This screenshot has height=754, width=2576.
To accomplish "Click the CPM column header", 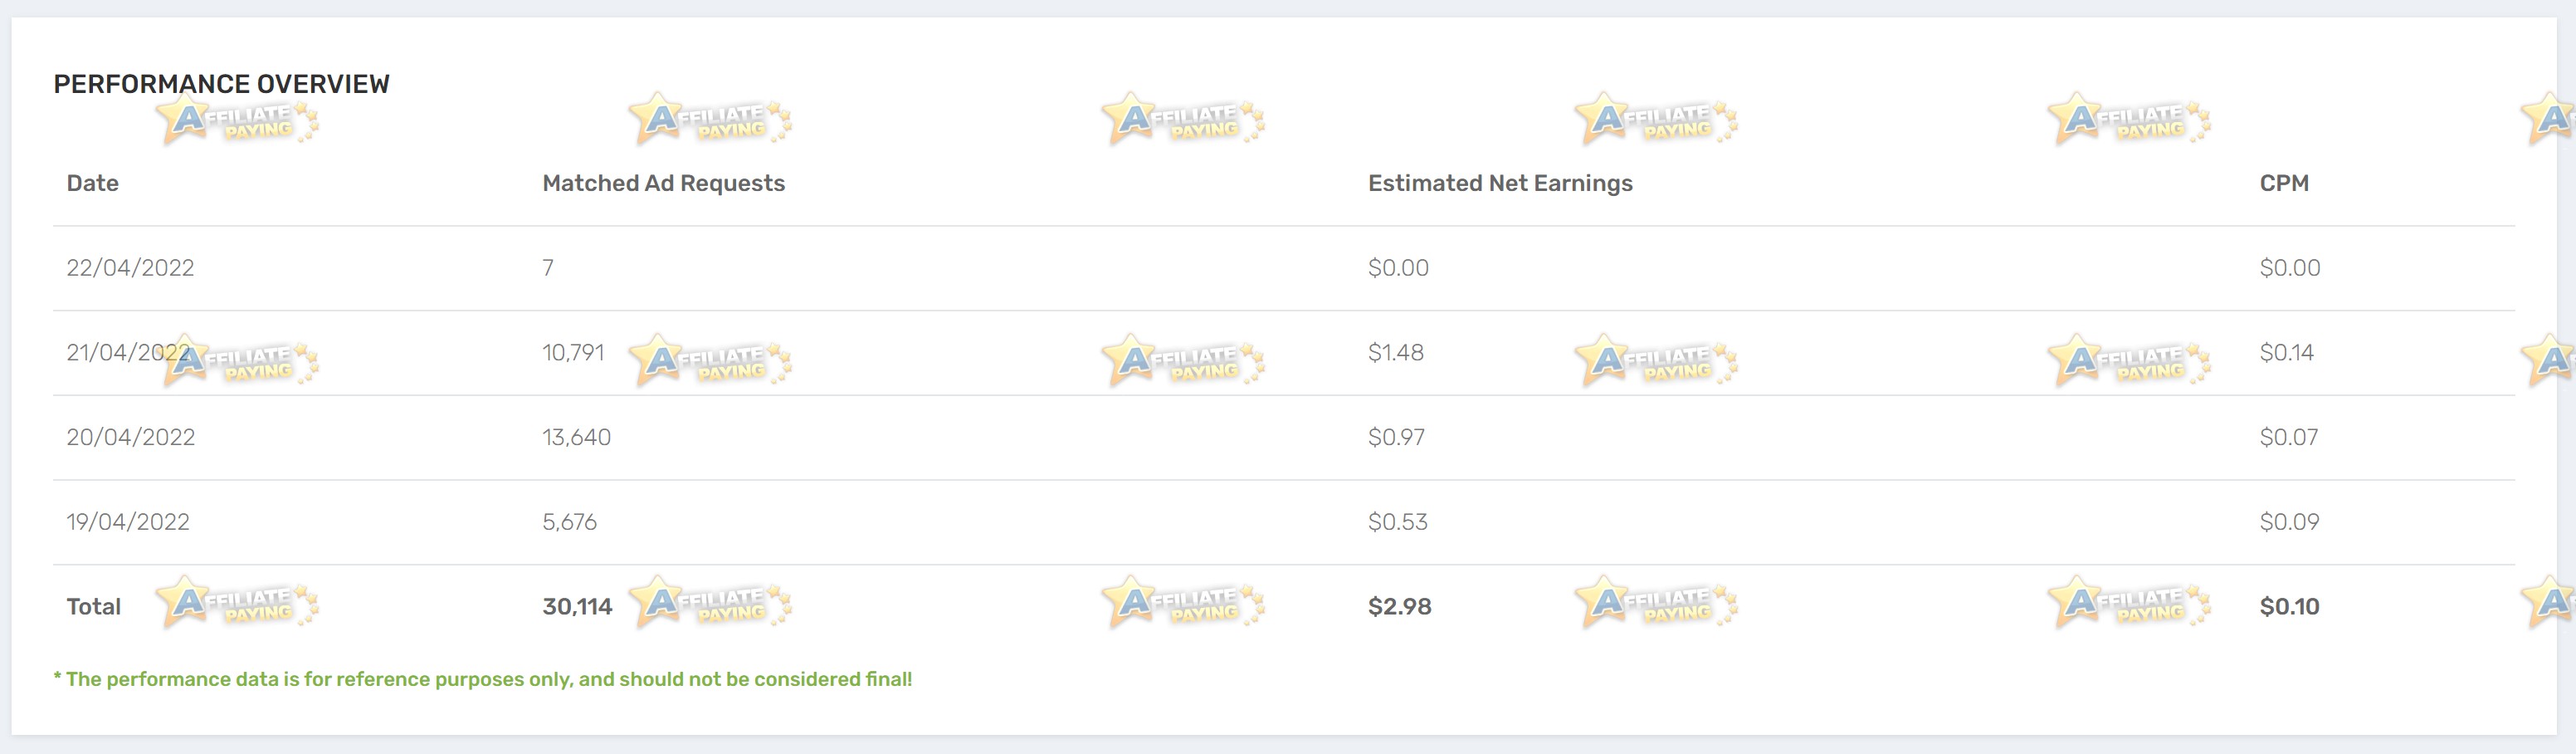I will (x=2284, y=183).
